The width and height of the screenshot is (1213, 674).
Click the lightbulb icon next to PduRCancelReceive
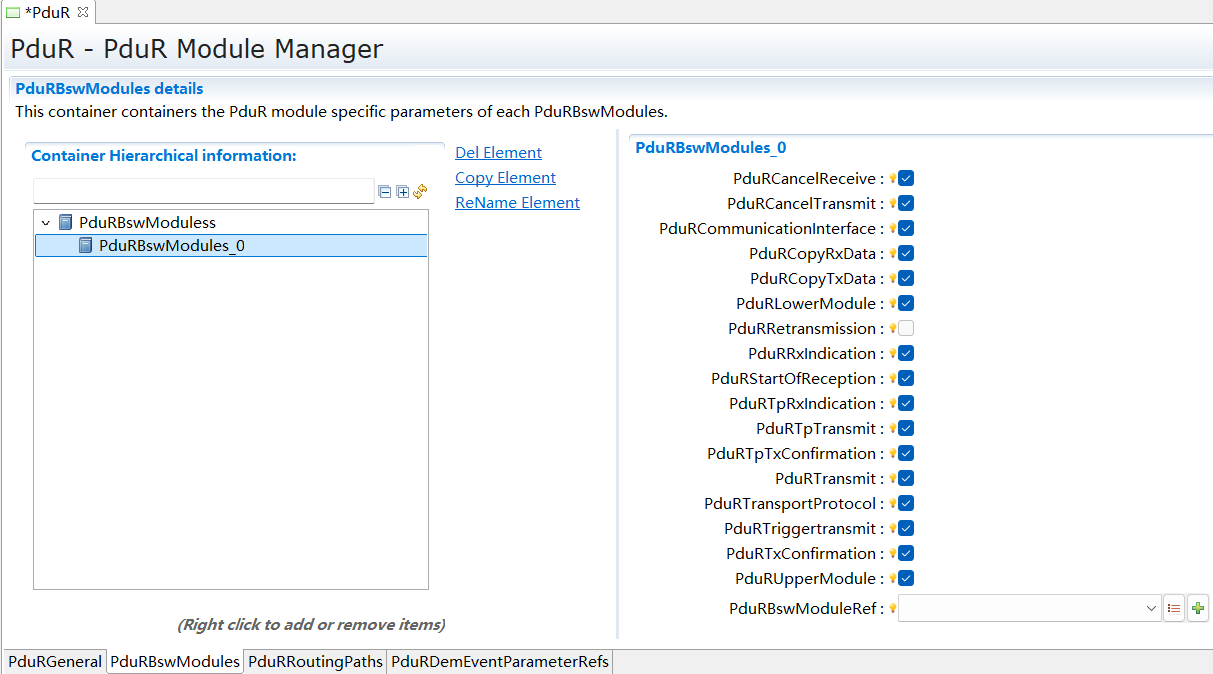[x=893, y=178]
